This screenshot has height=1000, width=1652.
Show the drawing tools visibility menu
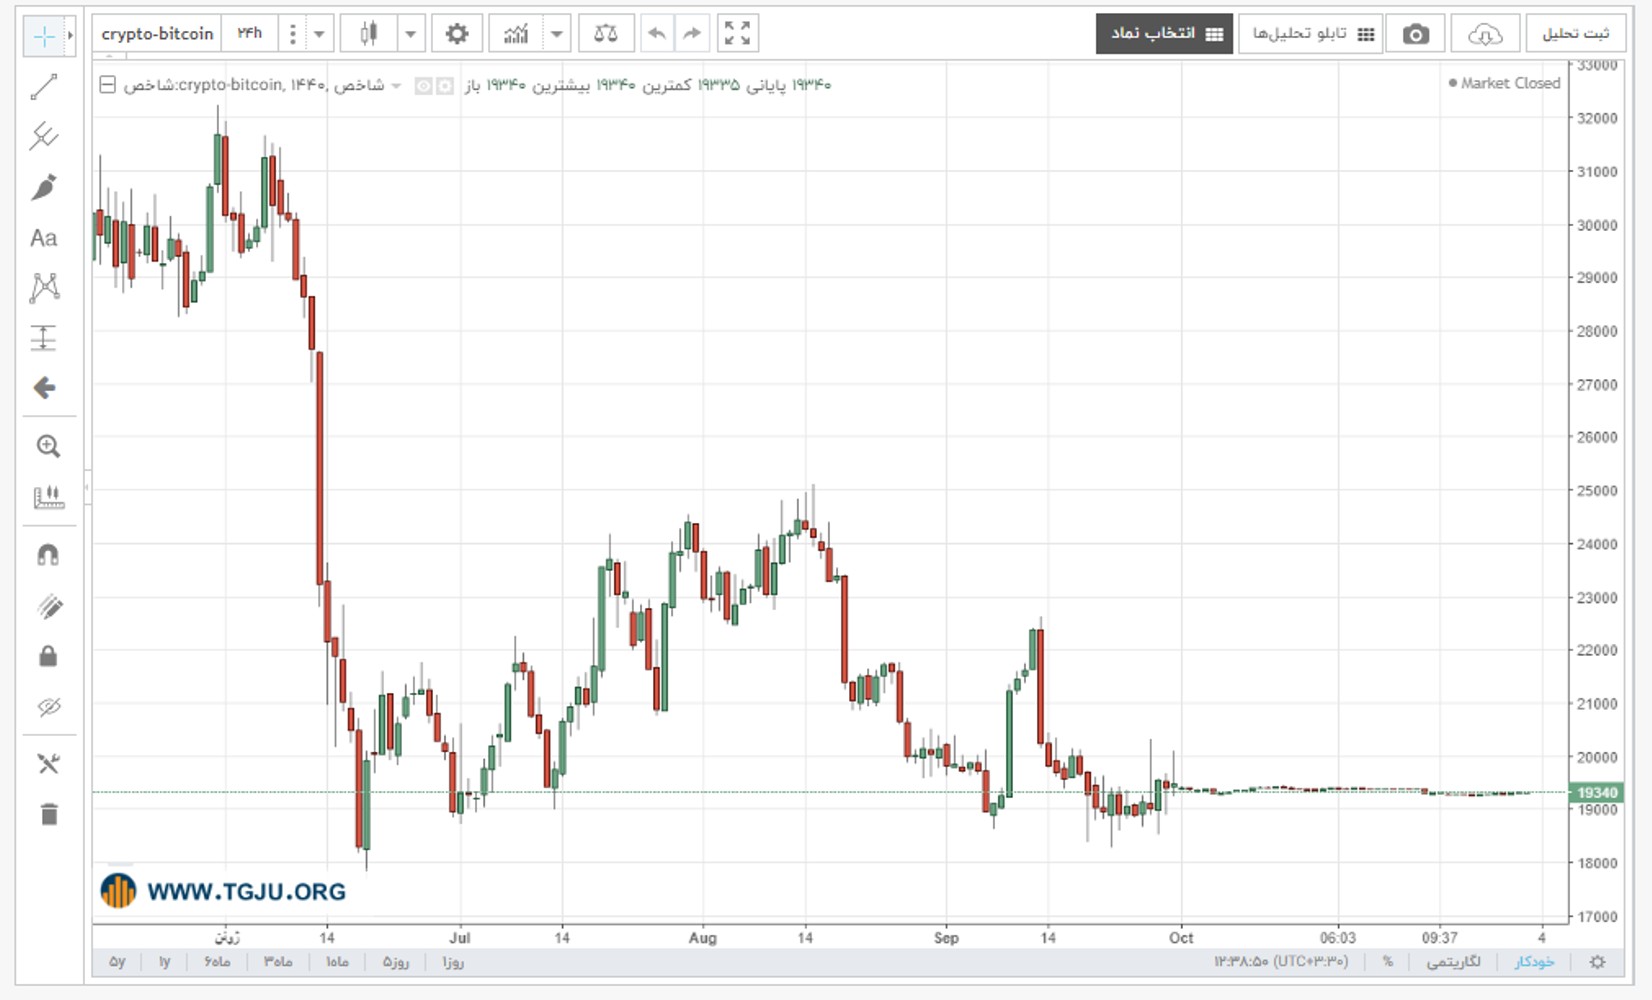click(x=47, y=764)
